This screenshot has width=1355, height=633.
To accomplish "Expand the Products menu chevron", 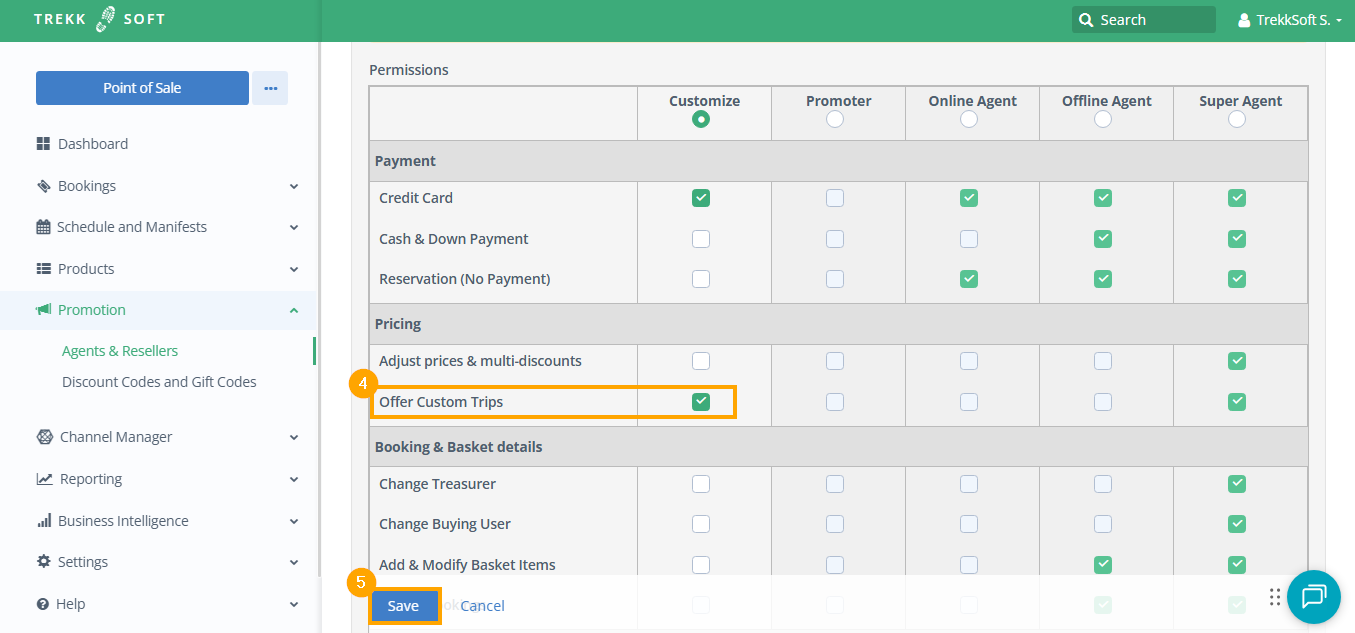I will (x=294, y=269).
